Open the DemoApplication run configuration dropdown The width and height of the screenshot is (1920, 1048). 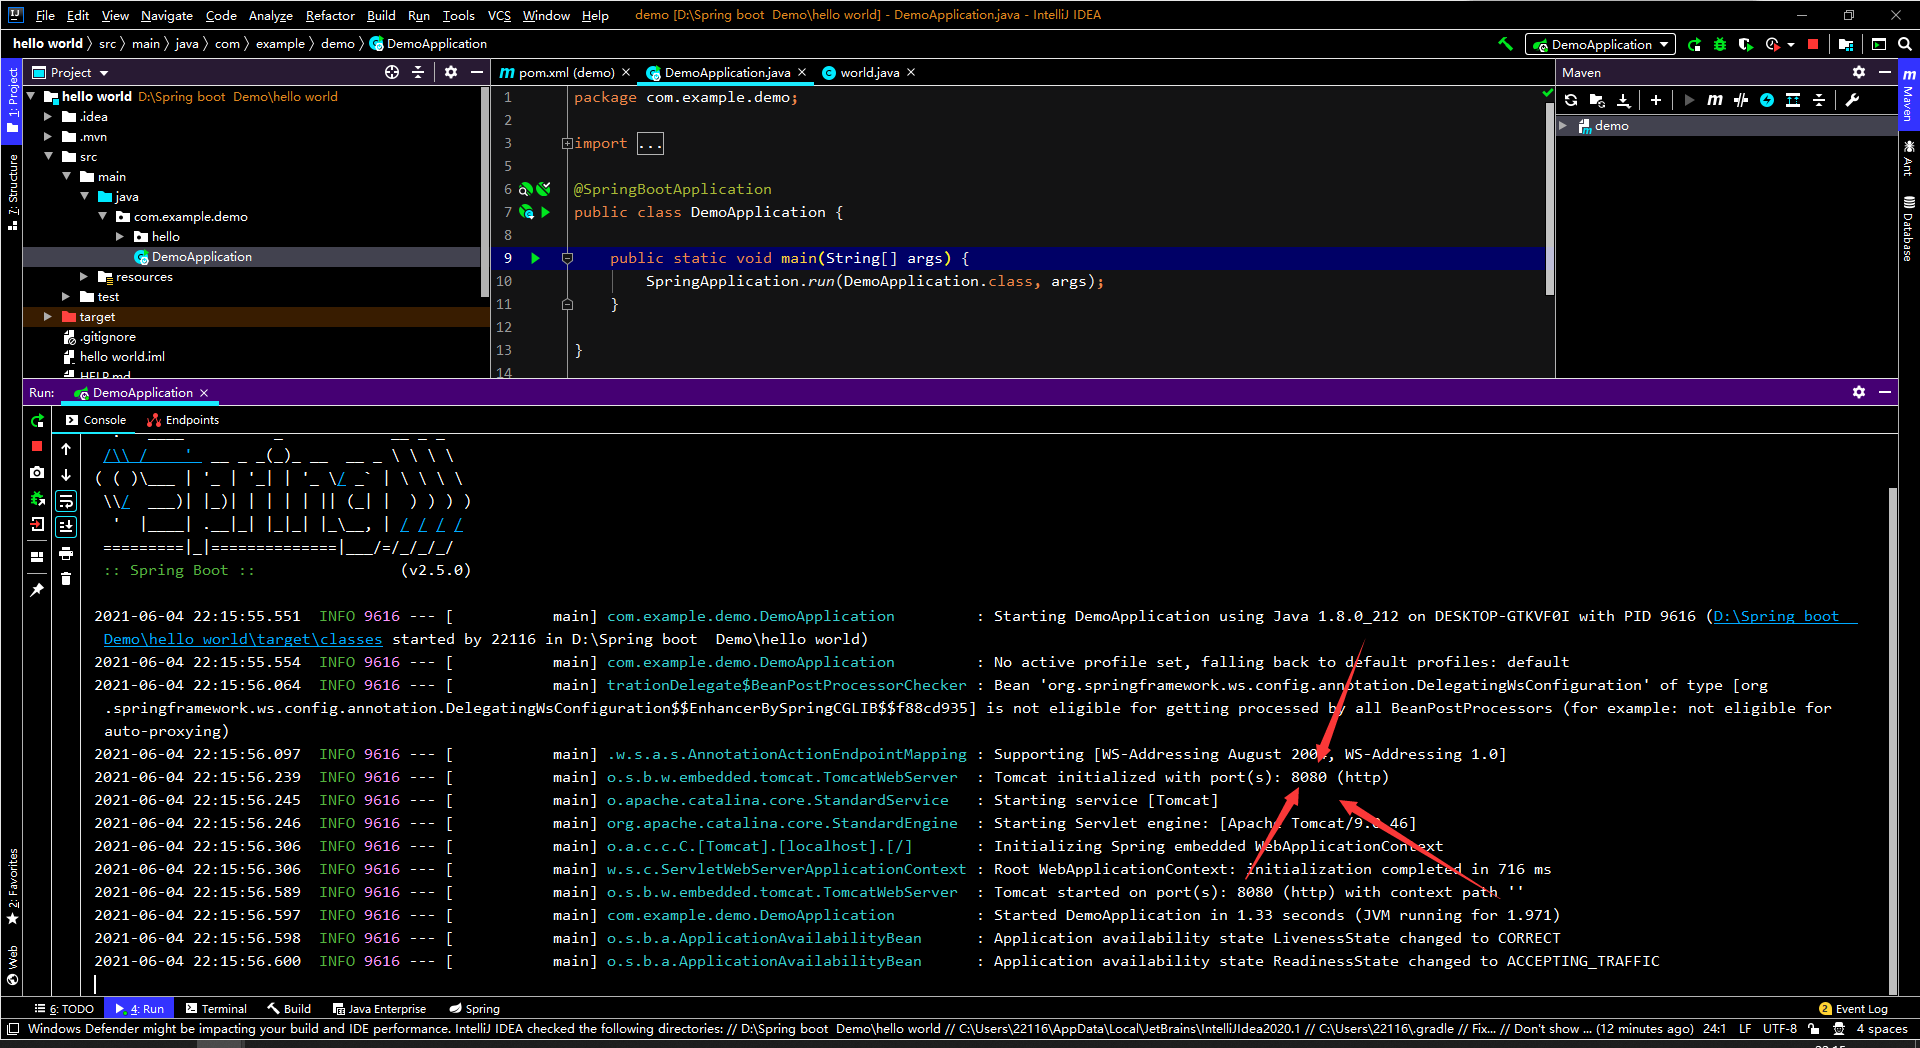(x=1601, y=44)
